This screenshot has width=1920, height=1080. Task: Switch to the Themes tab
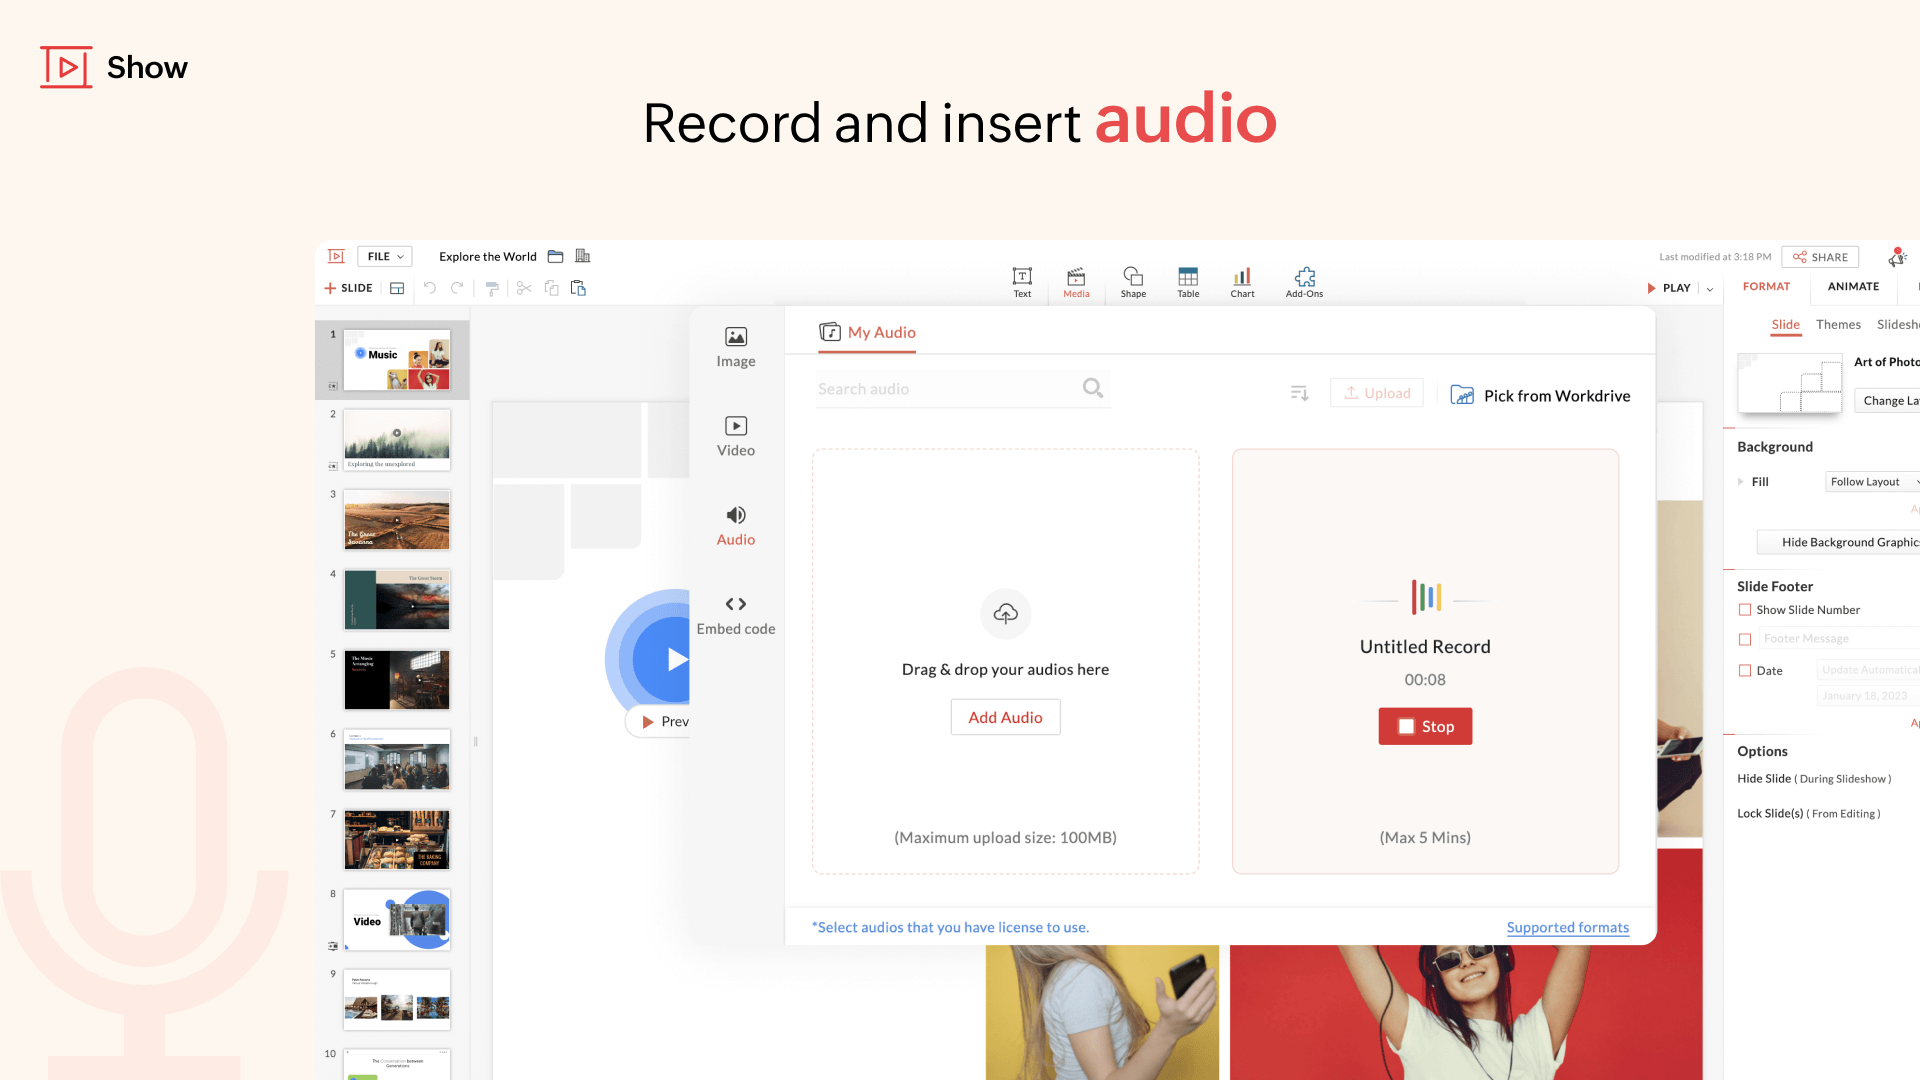(x=1838, y=324)
